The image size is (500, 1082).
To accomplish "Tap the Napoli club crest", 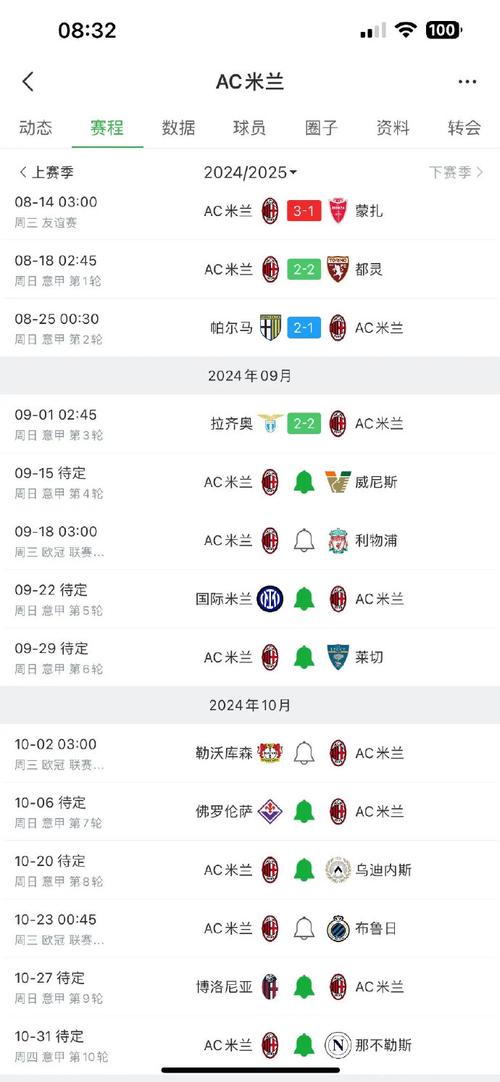I will (338, 1045).
